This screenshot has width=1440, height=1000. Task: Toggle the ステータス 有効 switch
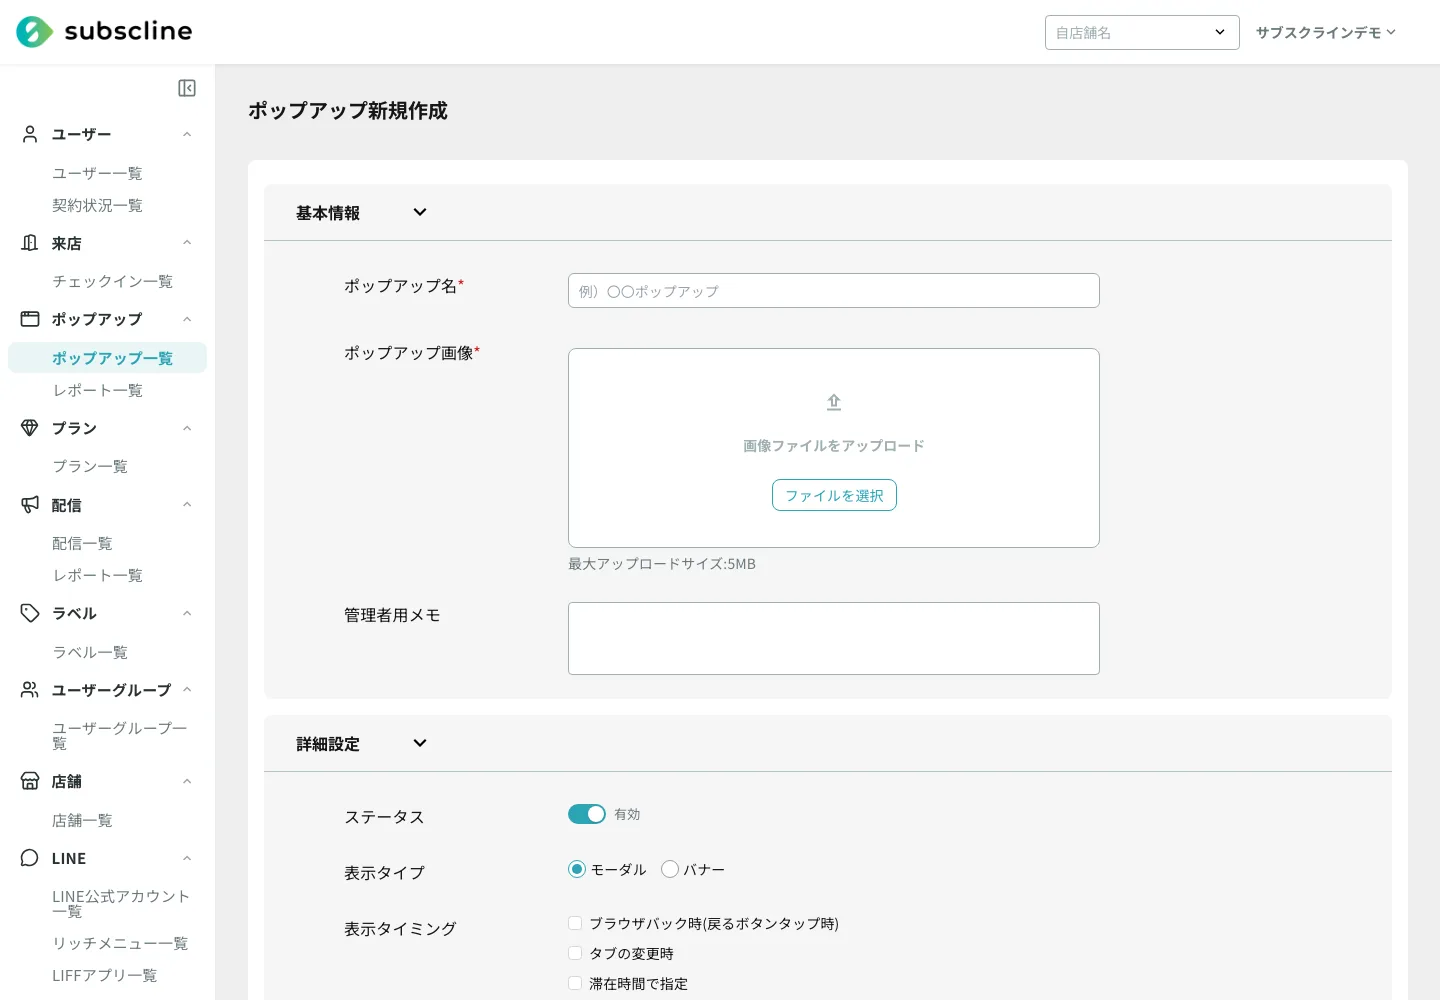(587, 814)
